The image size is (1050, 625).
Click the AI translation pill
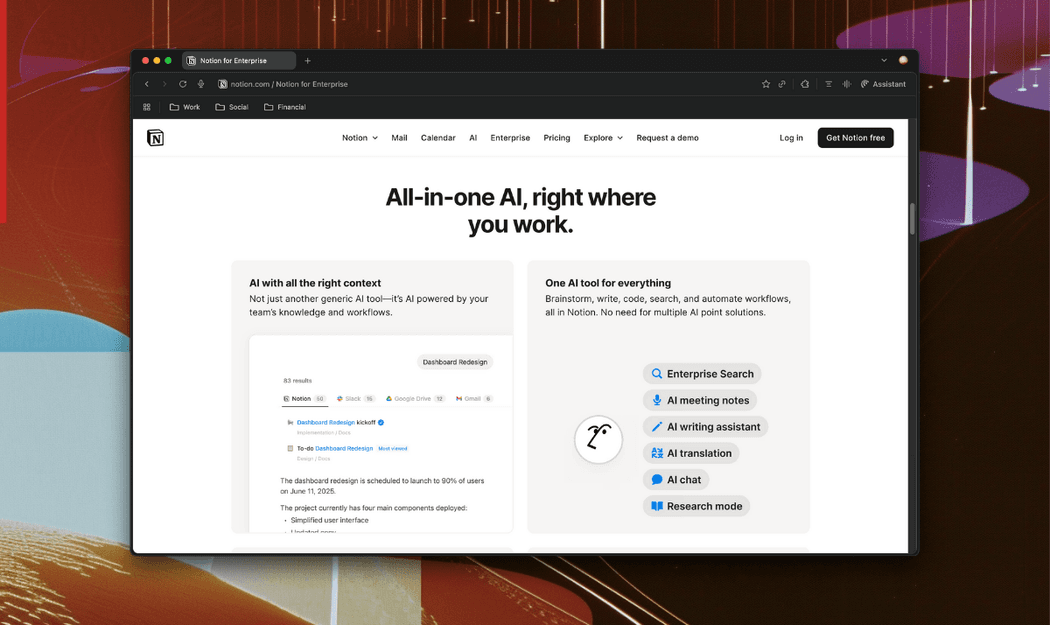tap(691, 454)
